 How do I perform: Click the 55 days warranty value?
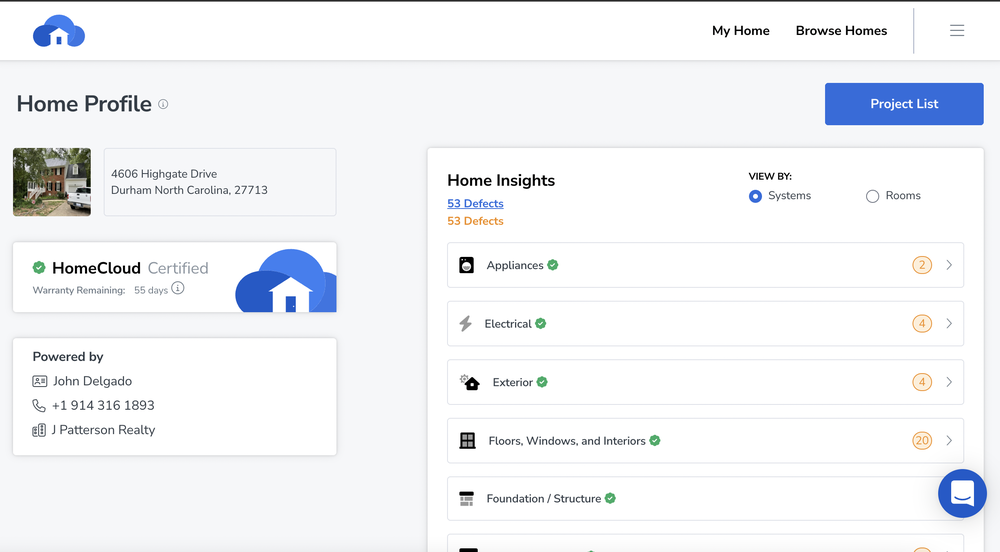(151, 290)
